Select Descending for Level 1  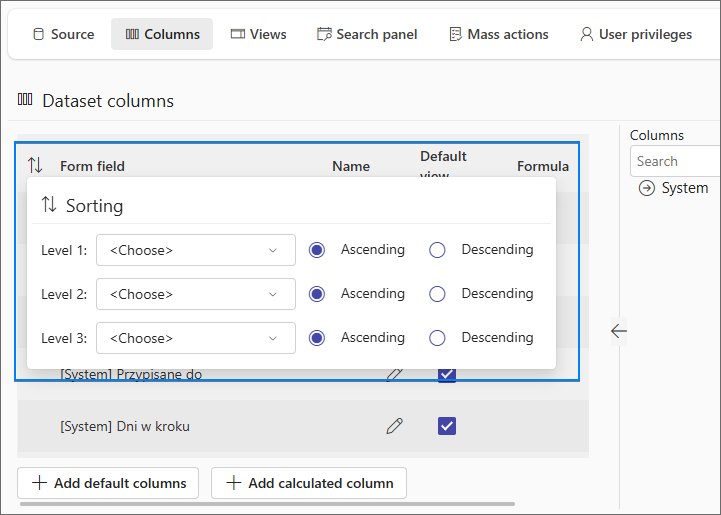click(437, 250)
